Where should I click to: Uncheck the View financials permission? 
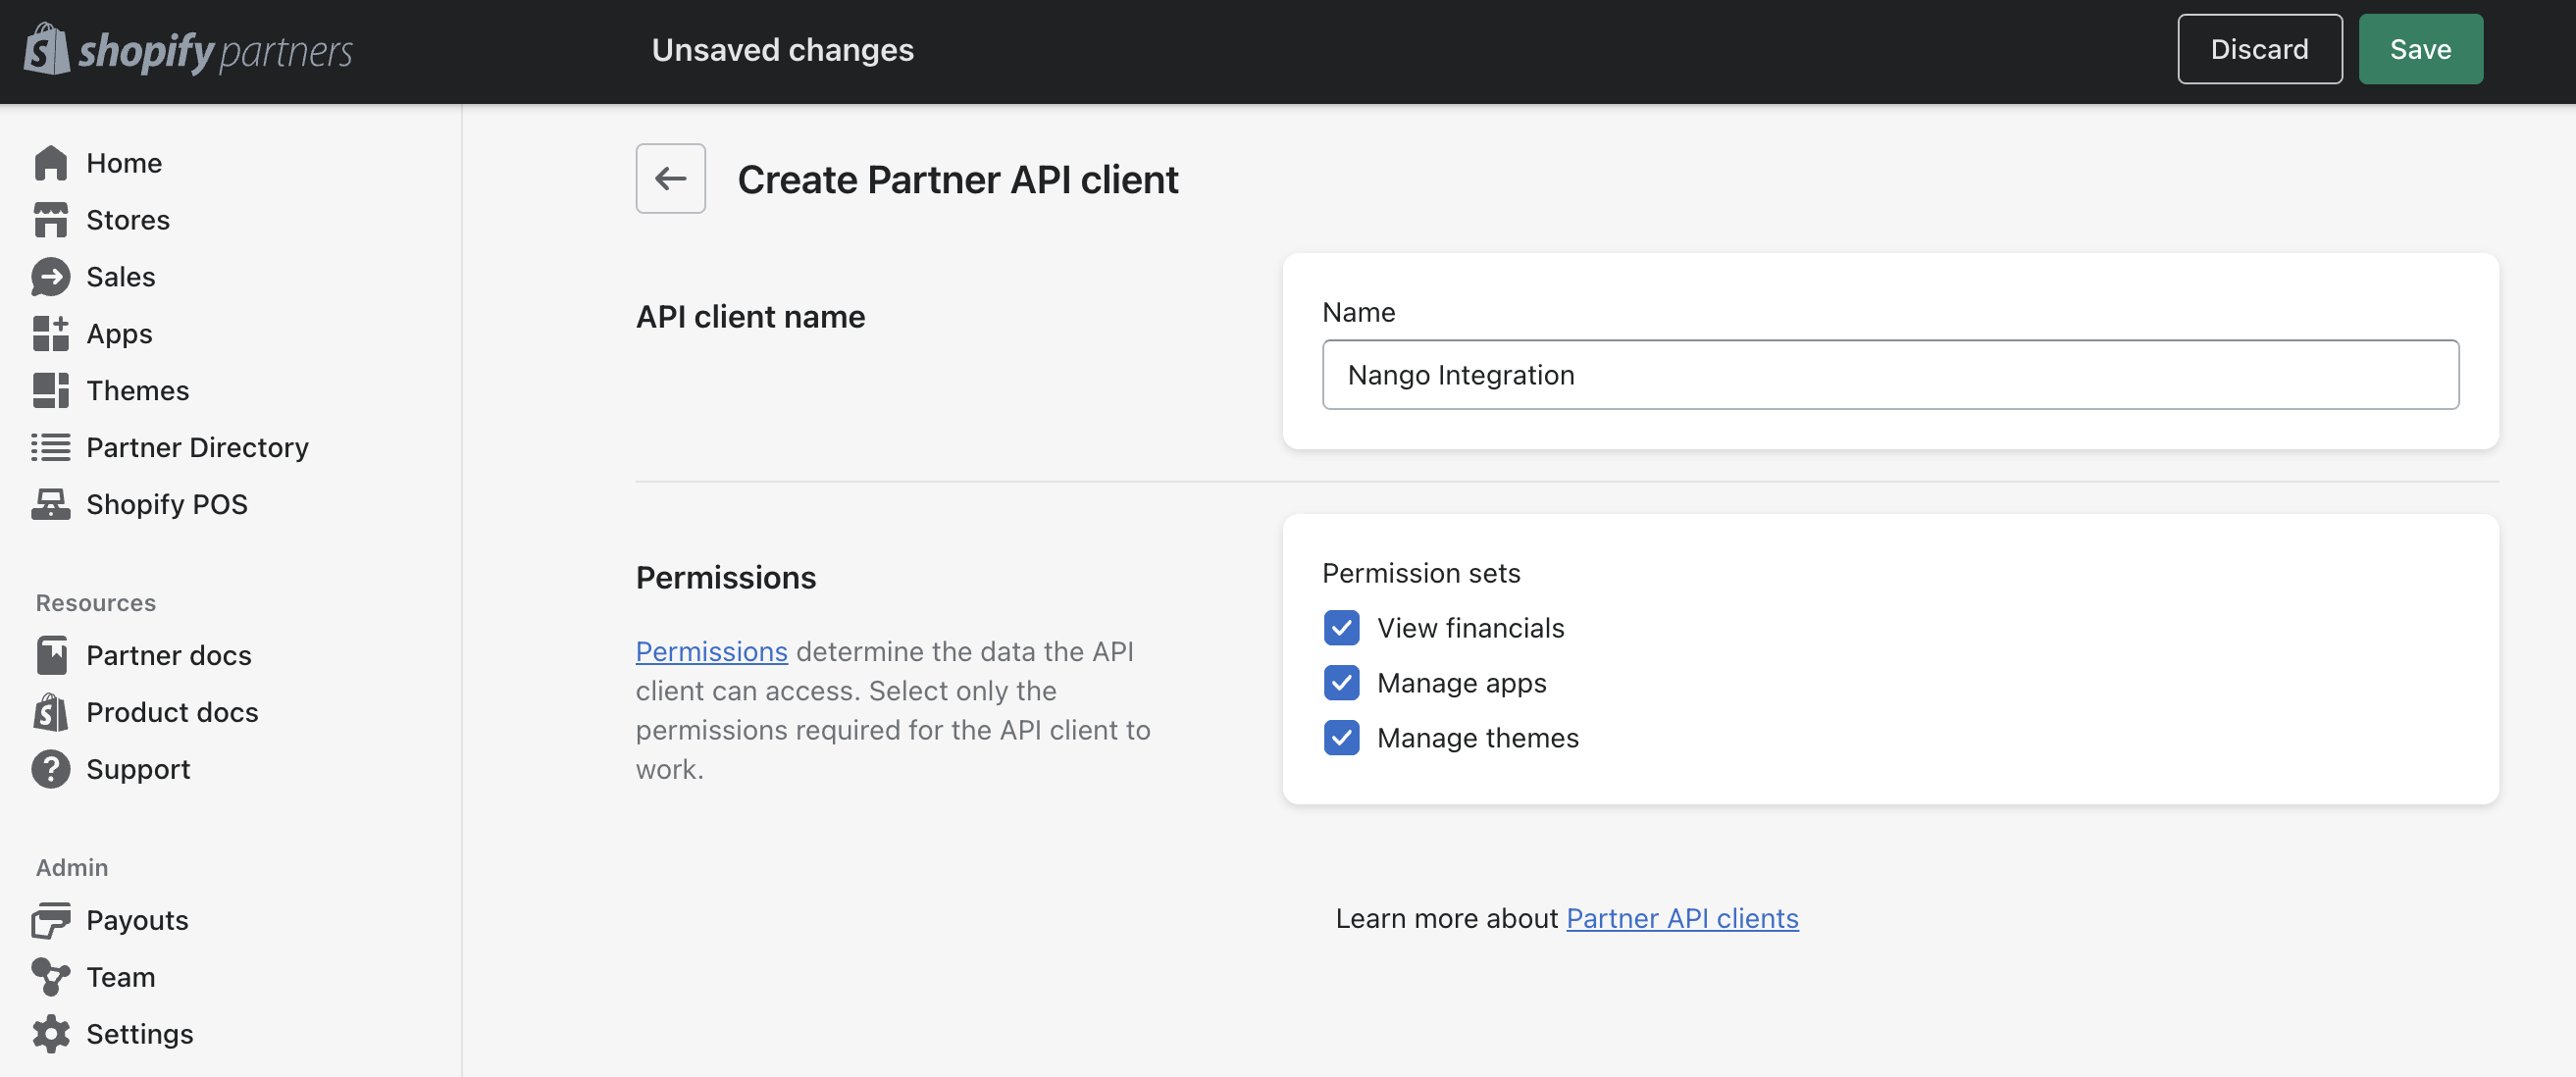click(x=1341, y=628)
